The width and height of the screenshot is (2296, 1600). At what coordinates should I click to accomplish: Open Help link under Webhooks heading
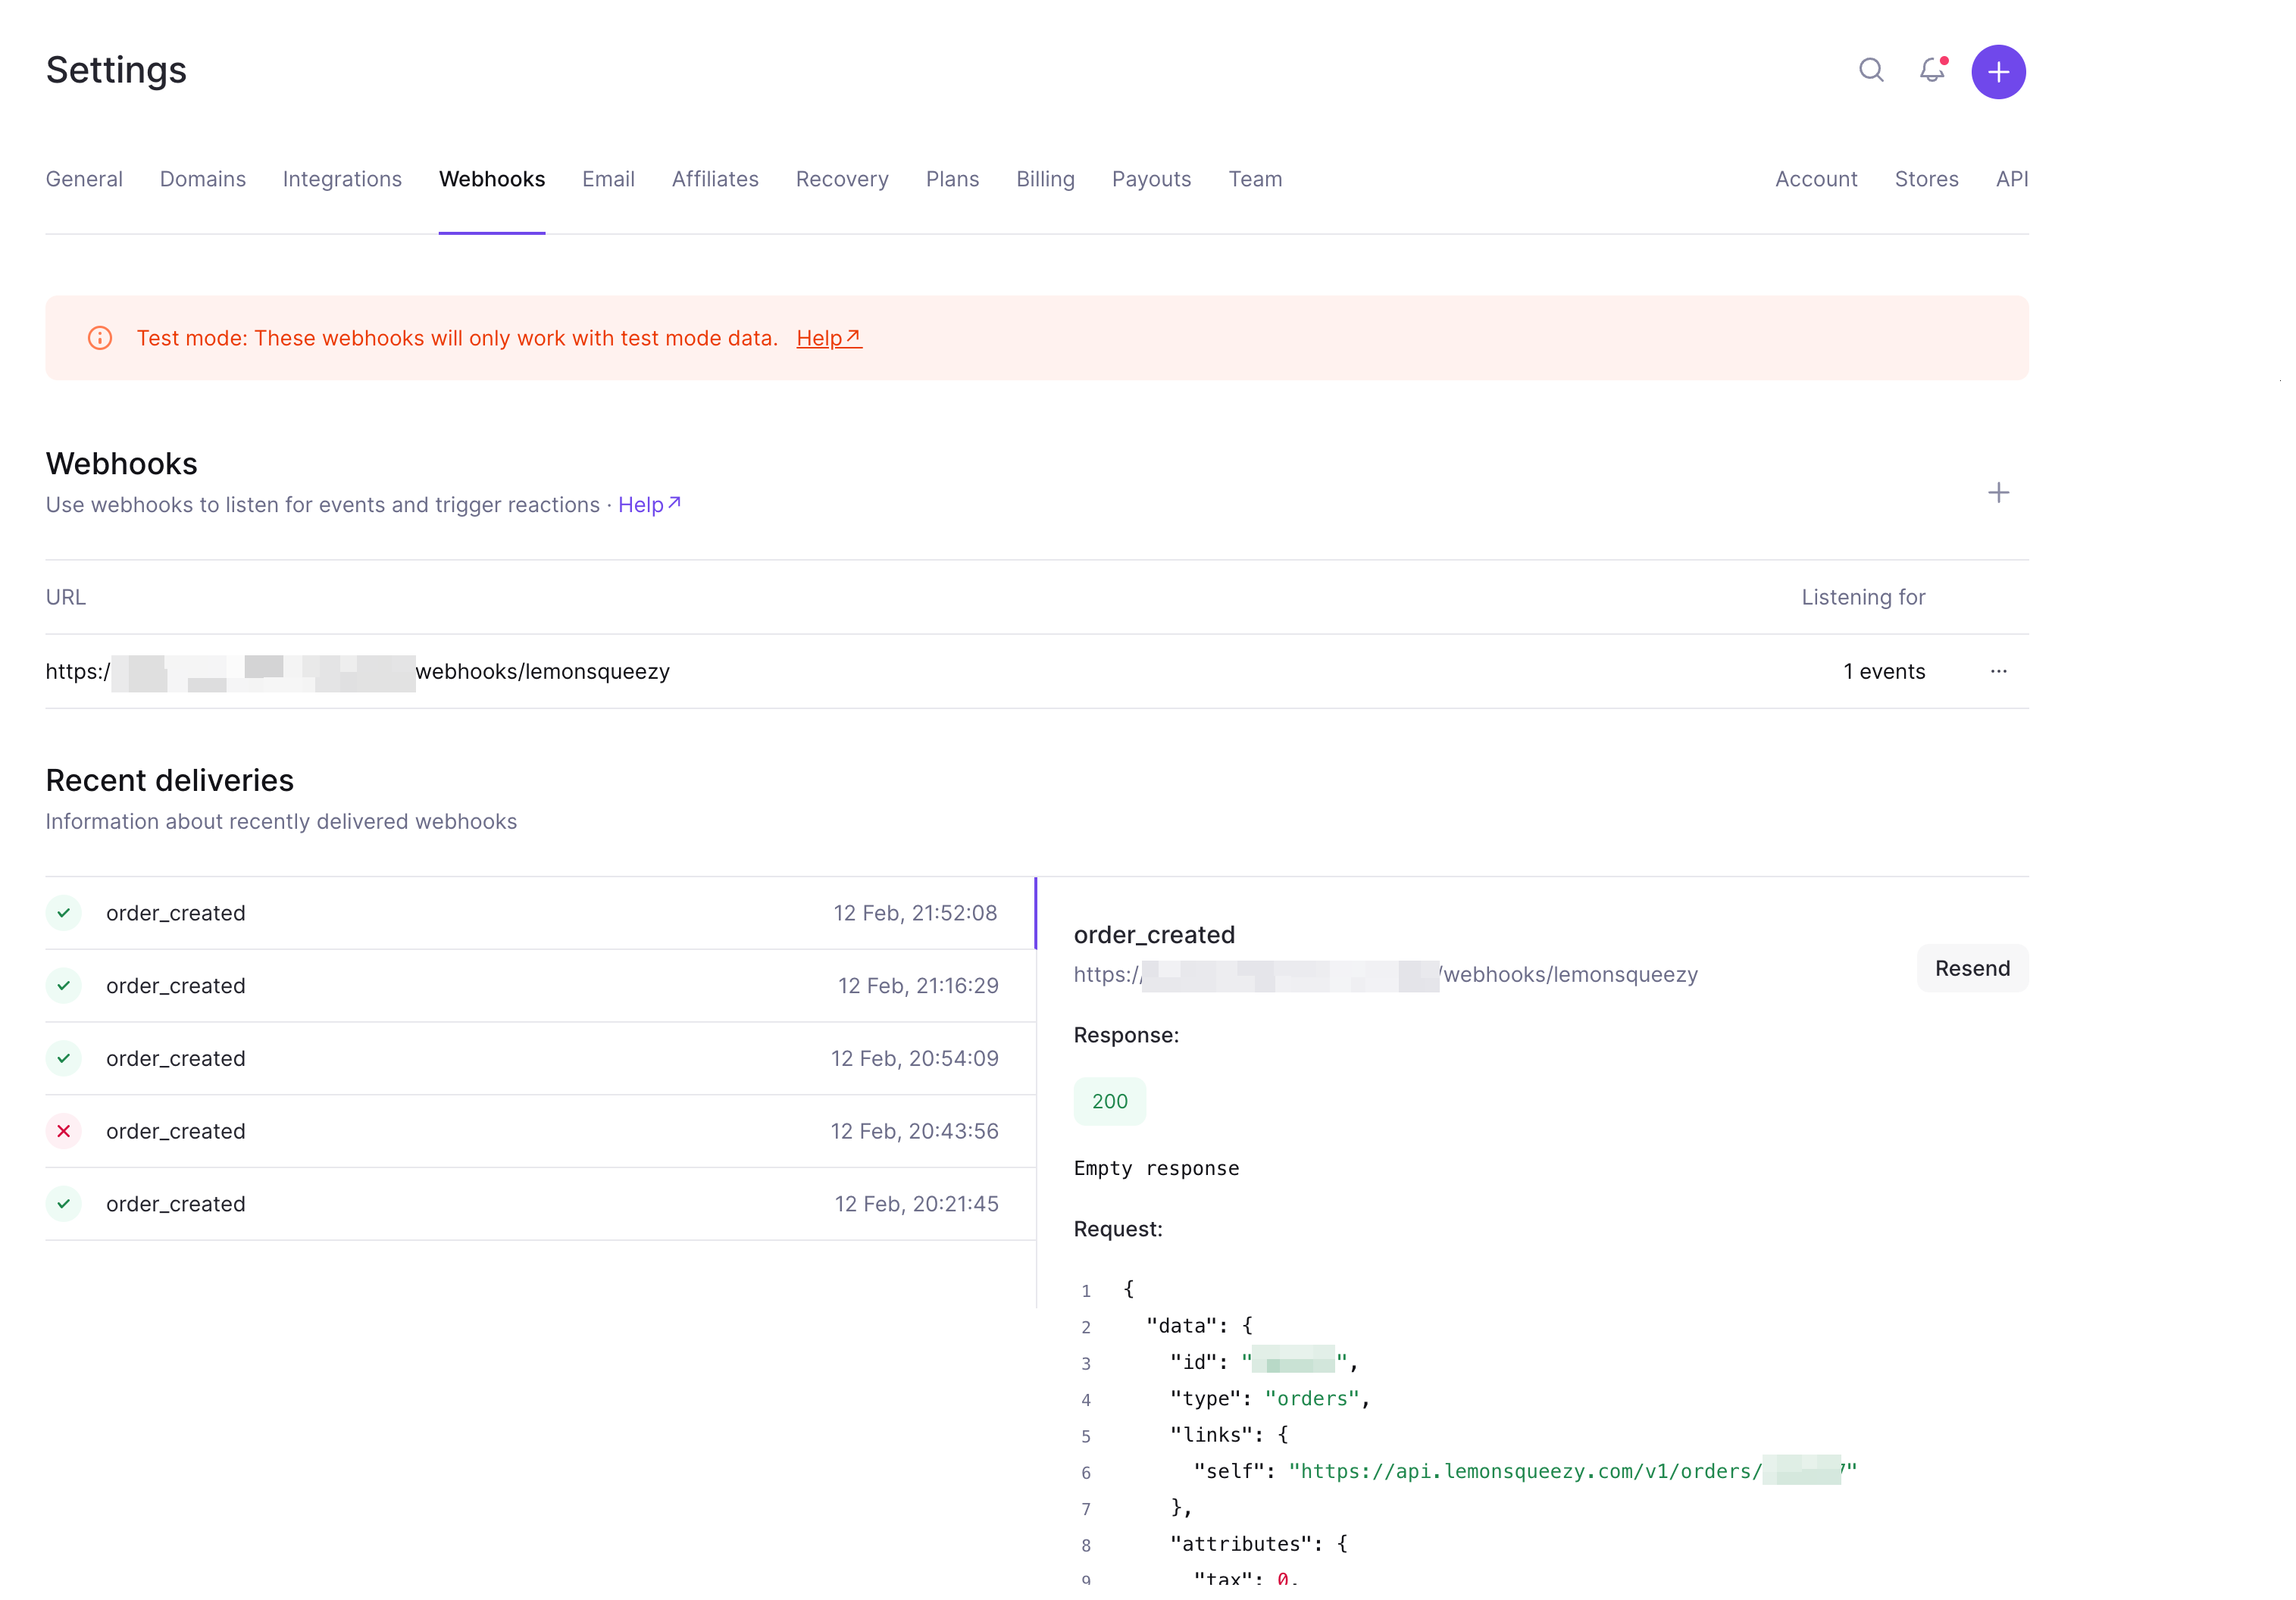pos(649,505)
